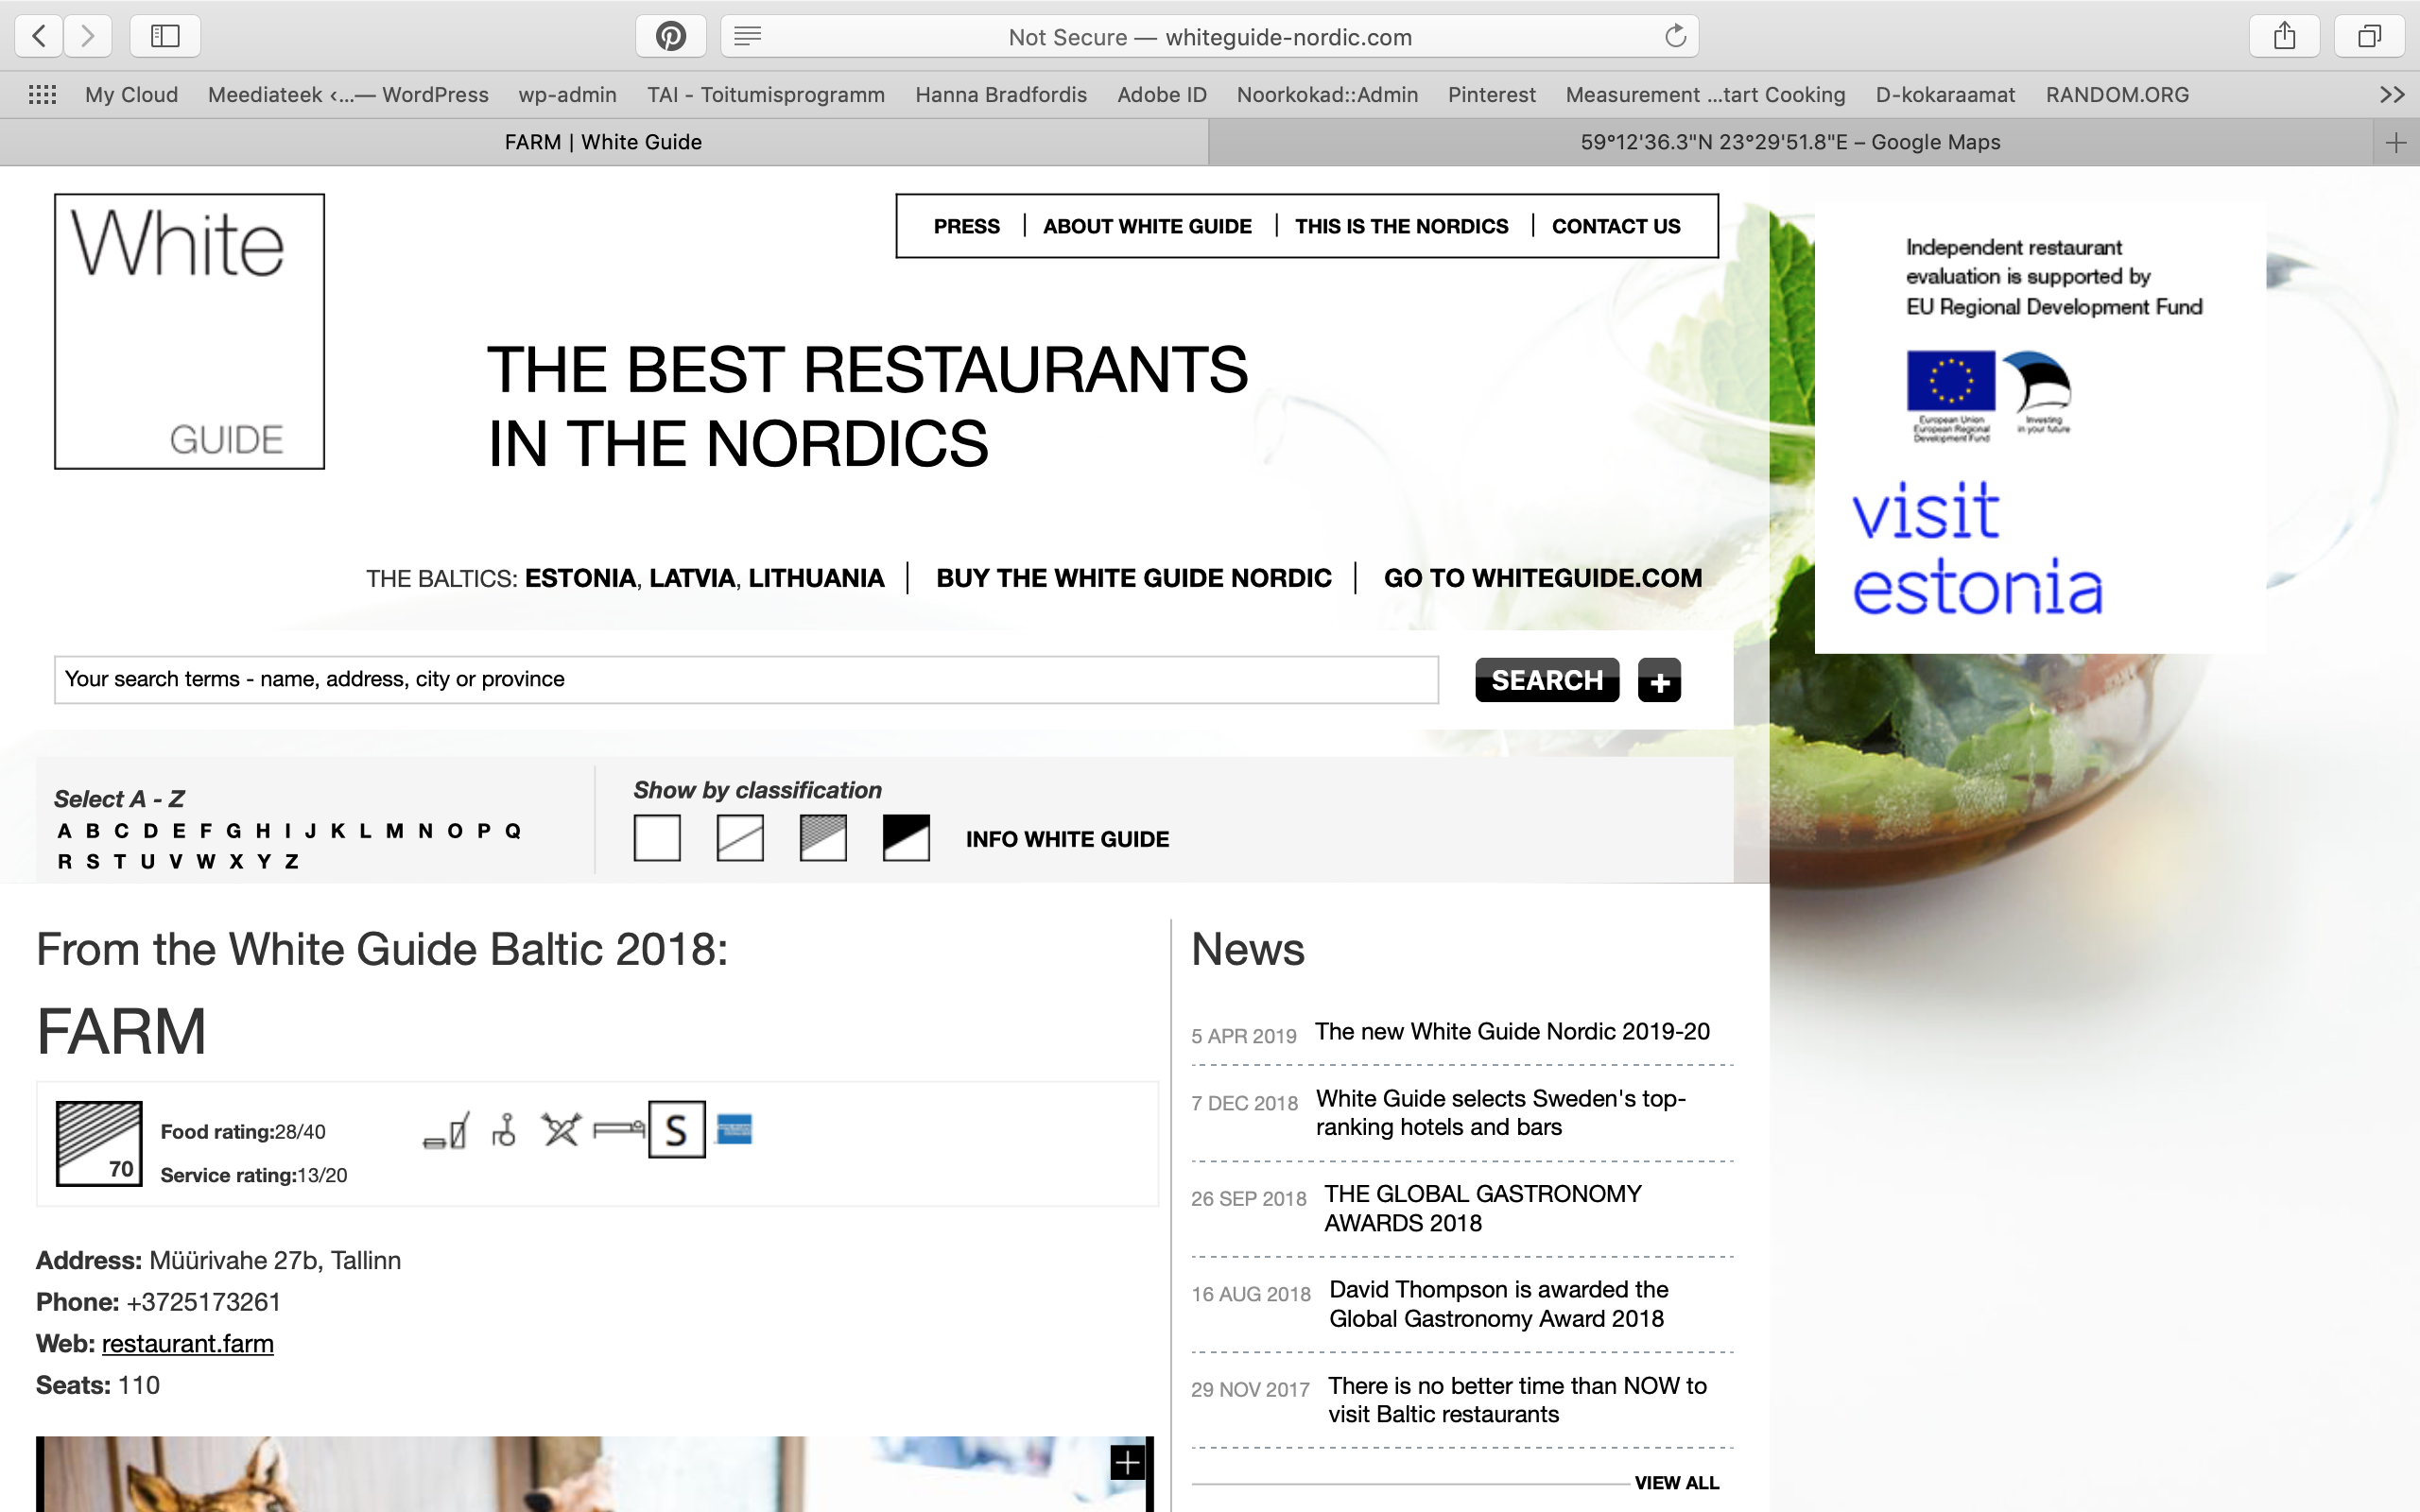The height and width of the screenshot is (1512, 2420).
Task: Click the search terms input field
Action: click(x=745, y=680)
